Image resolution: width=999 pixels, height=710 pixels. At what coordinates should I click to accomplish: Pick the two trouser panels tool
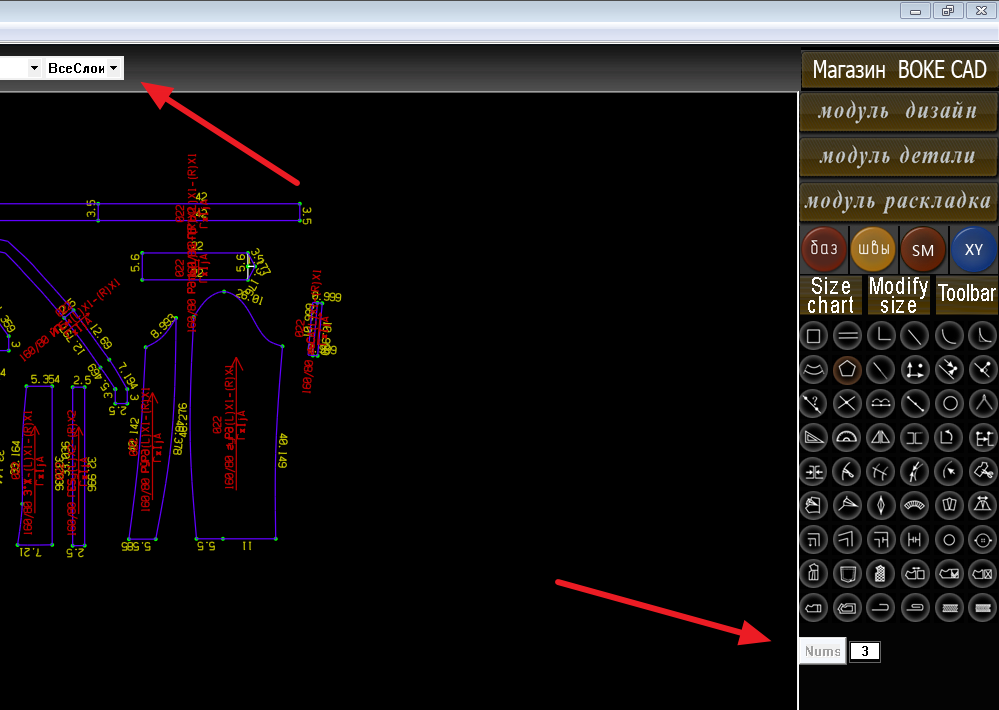949,506
